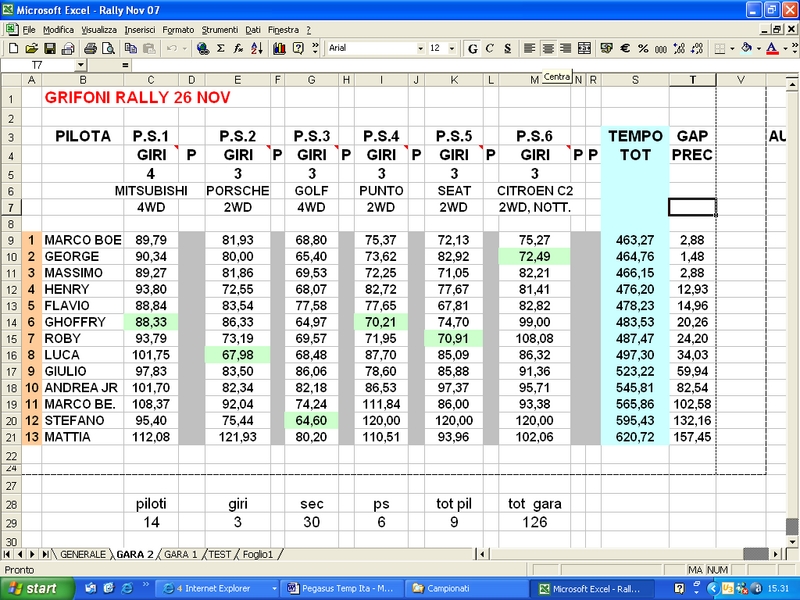Open the Finestra menu
This screenshot has height=600, width=800.
283,30
